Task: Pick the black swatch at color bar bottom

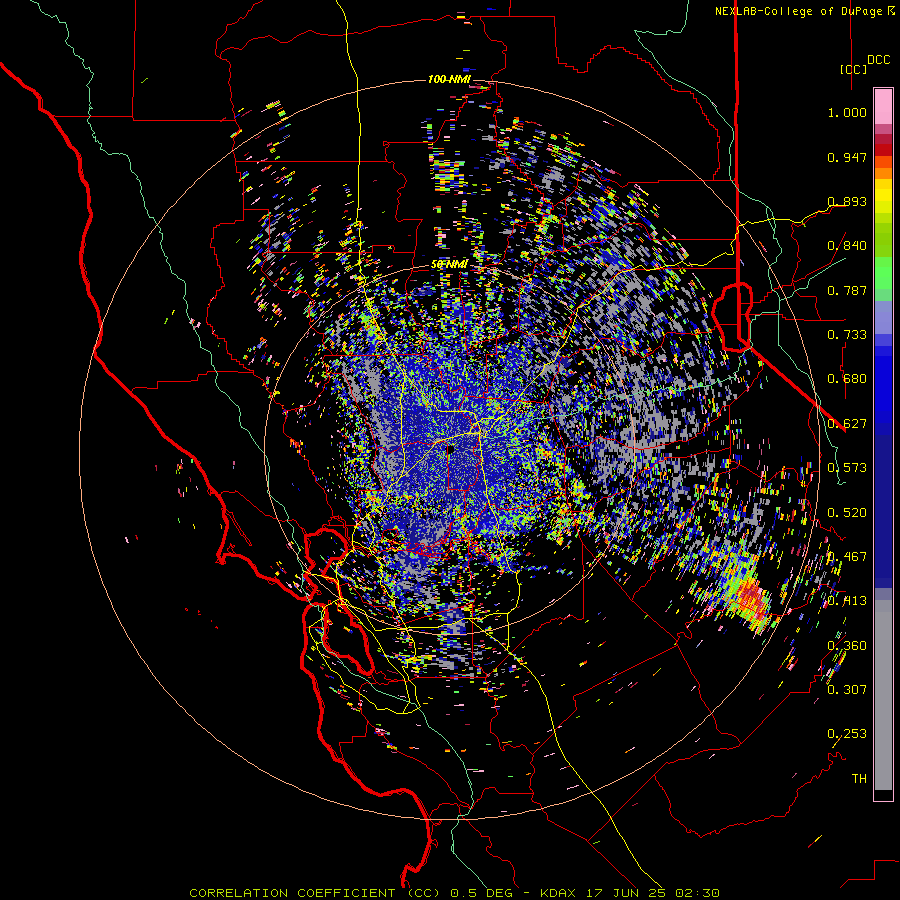Action: tap(883, 795)
